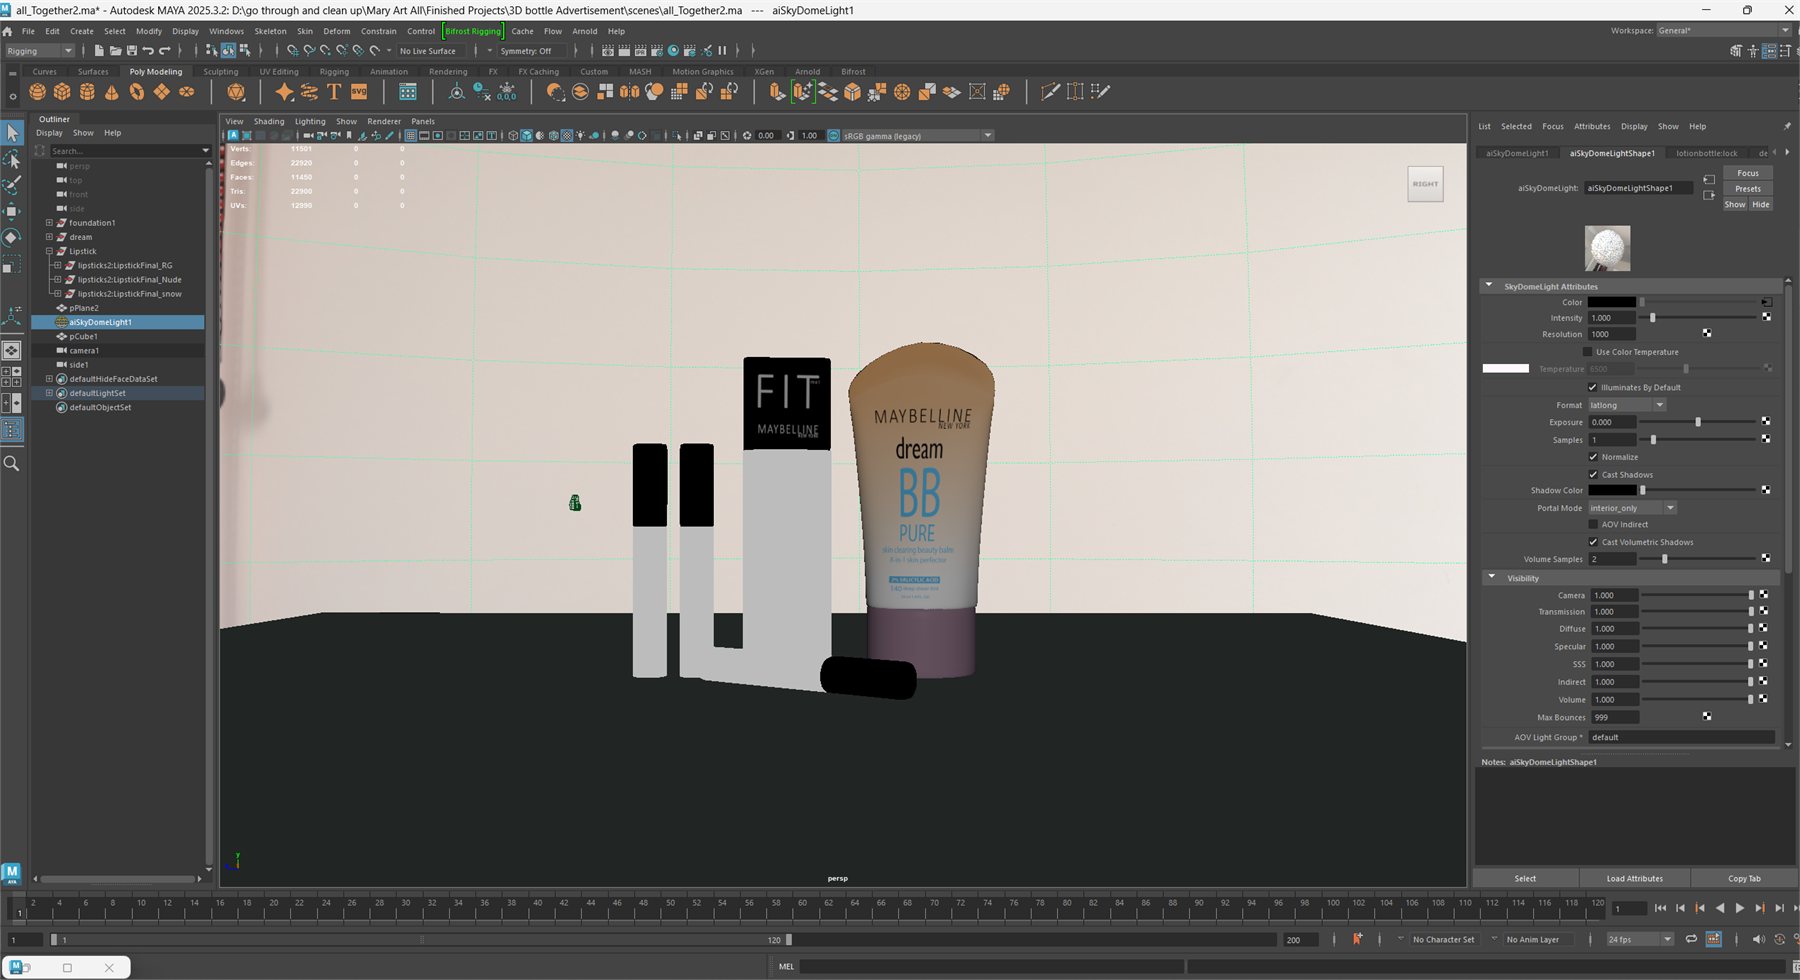
Task: Create a polygon torus from the shelf
Action: coord(137,92)
